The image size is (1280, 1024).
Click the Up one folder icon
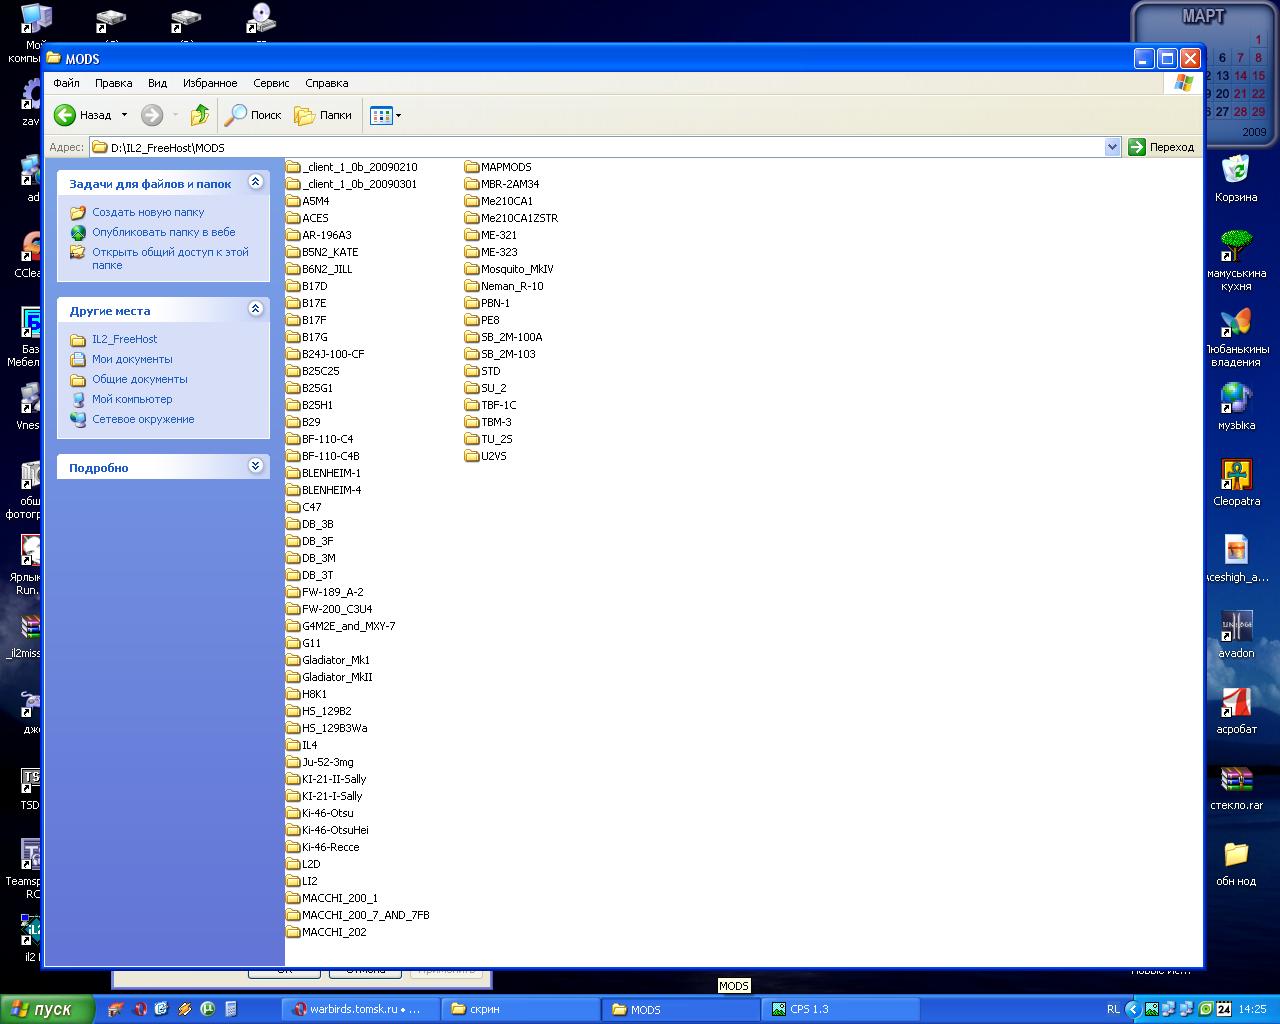pyautogui.click(x=200, y=115)
